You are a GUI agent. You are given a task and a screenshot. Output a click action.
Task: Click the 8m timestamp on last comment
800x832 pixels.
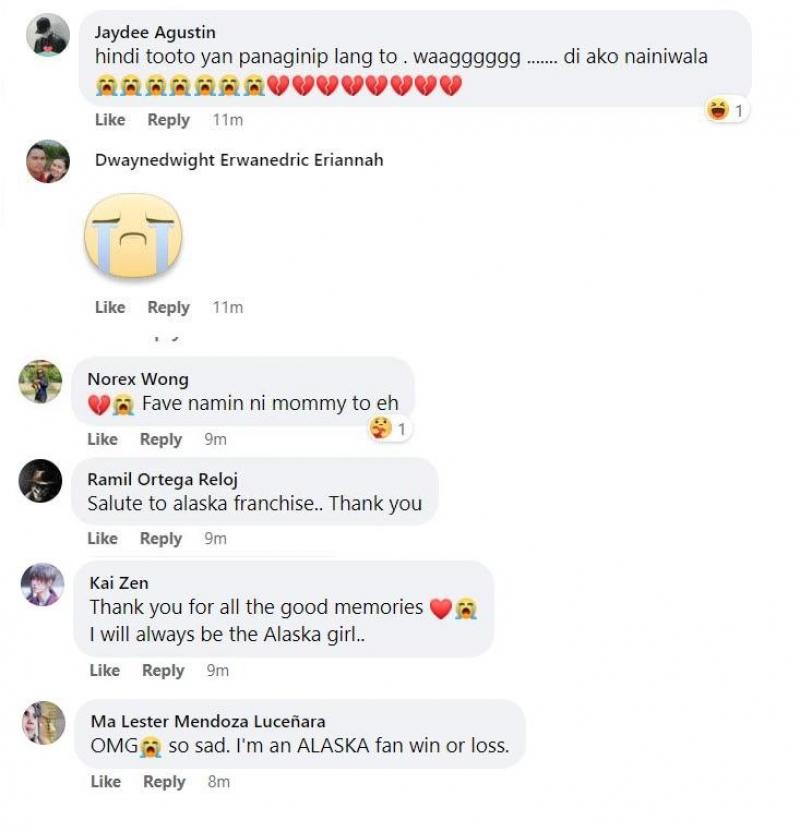pos(219,782)
